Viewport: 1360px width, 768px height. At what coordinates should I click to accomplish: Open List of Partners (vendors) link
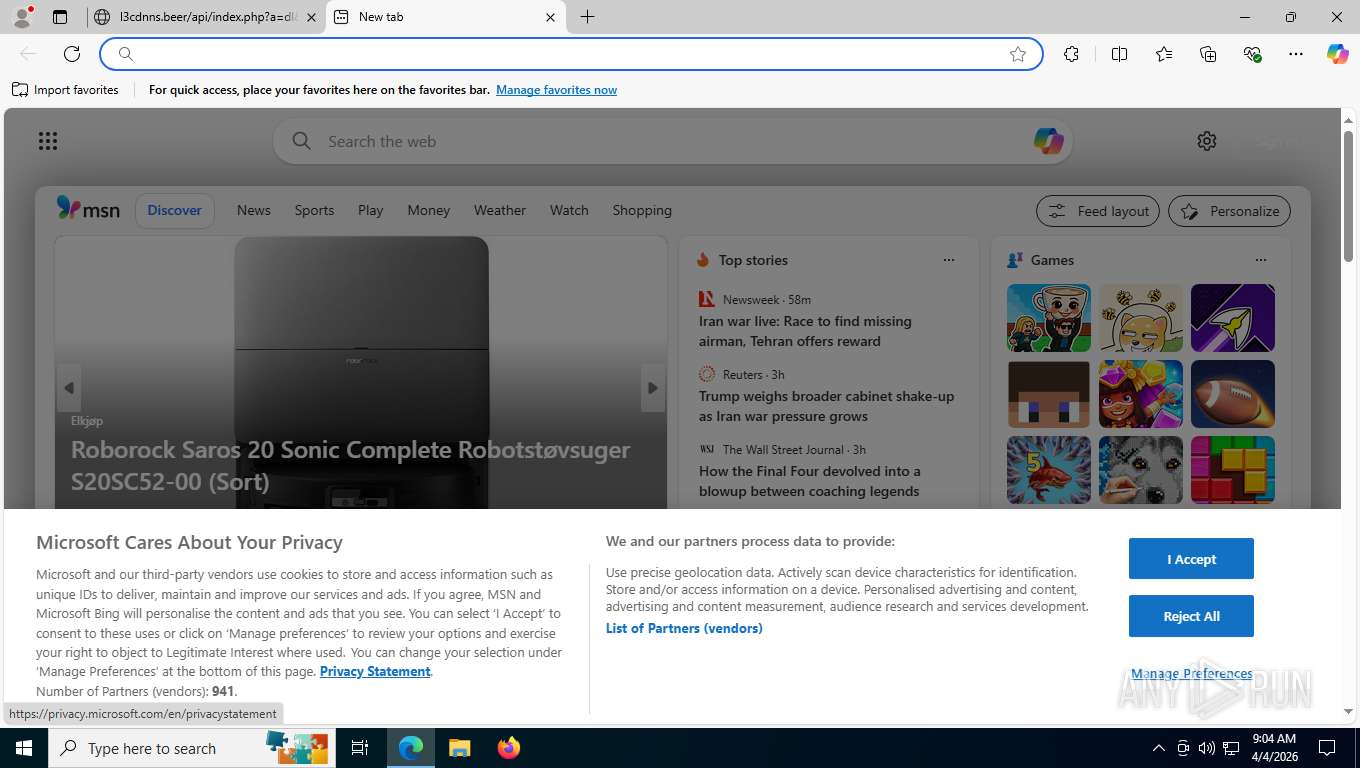(x=684, y=628)
